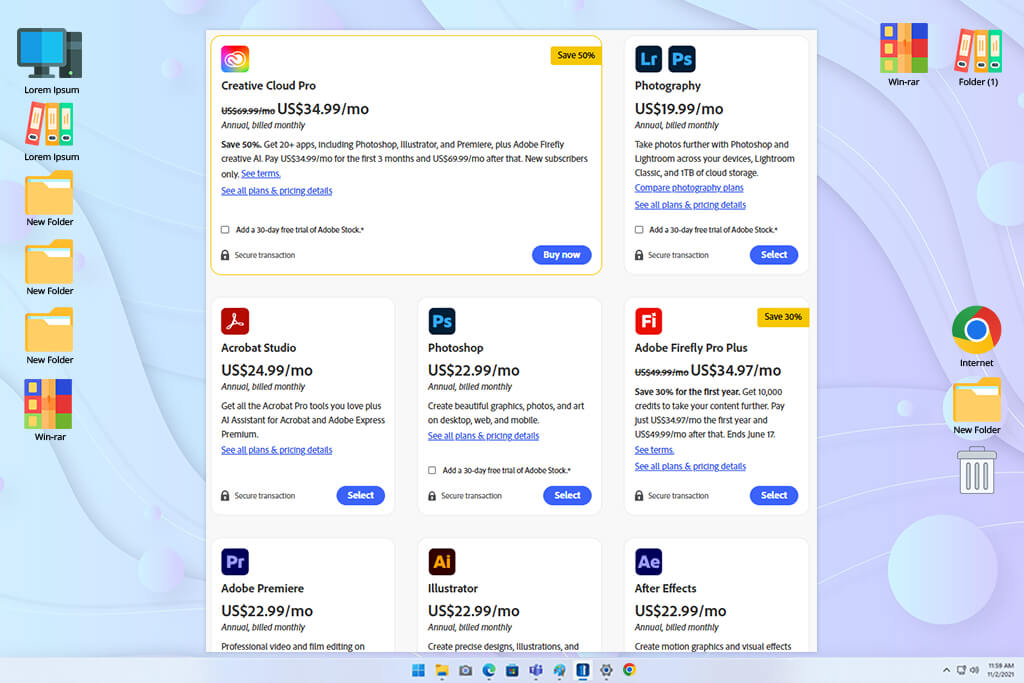Open the Compare photography plans link

pos(689,188)
